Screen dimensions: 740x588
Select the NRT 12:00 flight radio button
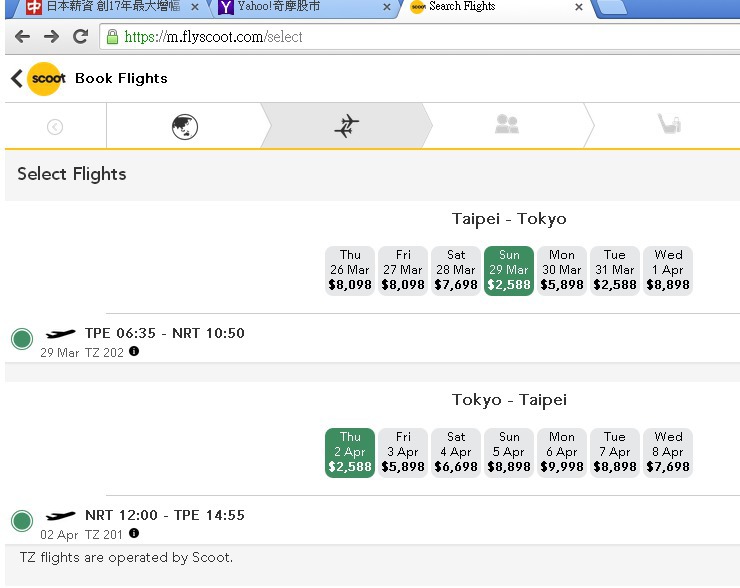pyautogui.click(x=22, y=521)
